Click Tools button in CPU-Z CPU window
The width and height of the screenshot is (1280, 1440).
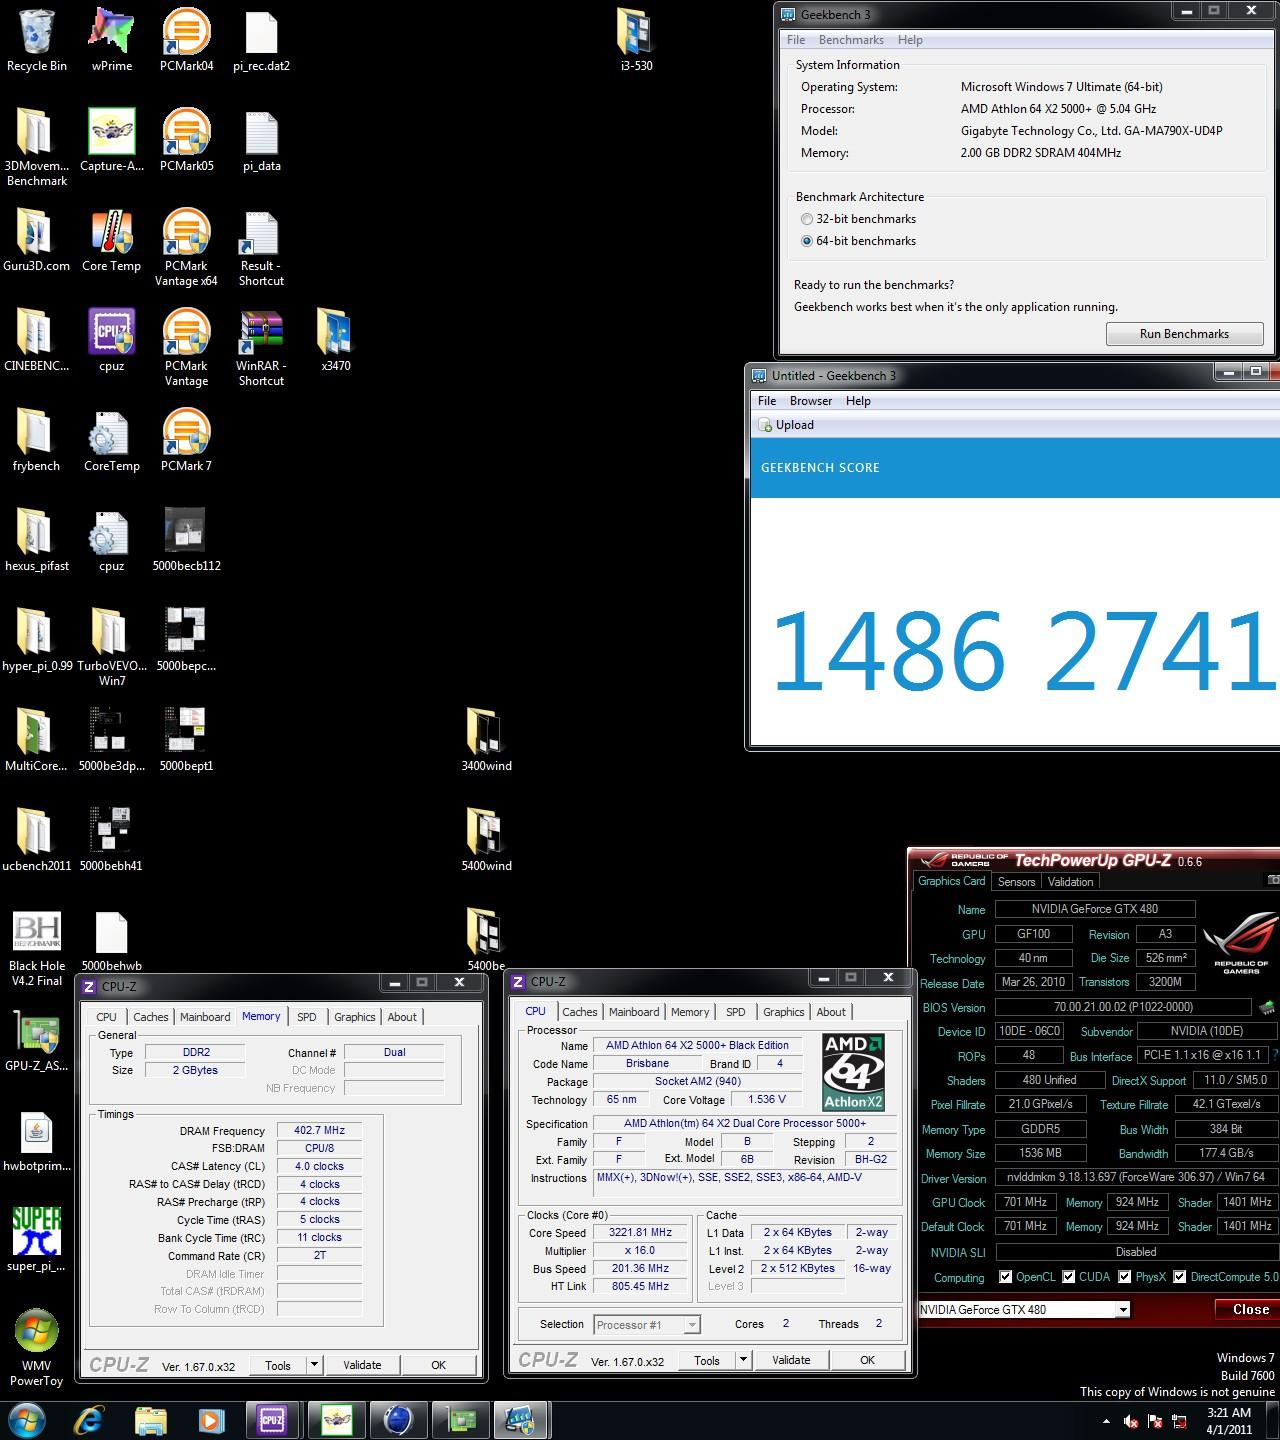(x=707, y=1360)
